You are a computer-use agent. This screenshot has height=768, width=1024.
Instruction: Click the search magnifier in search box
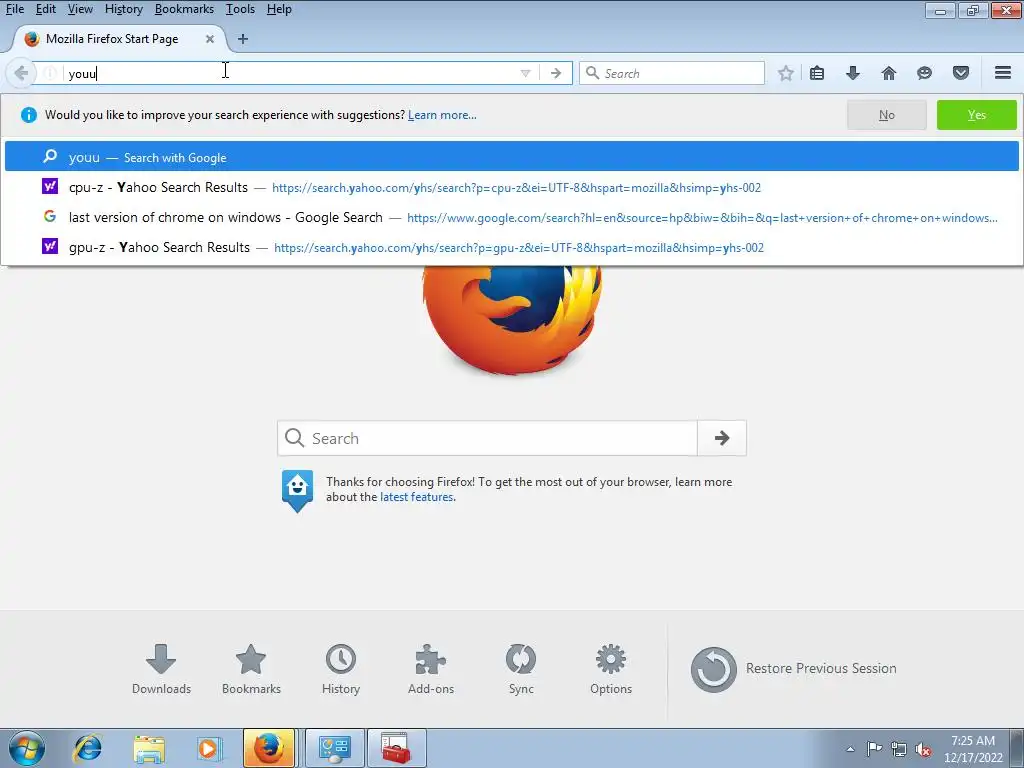click(592, 73)
